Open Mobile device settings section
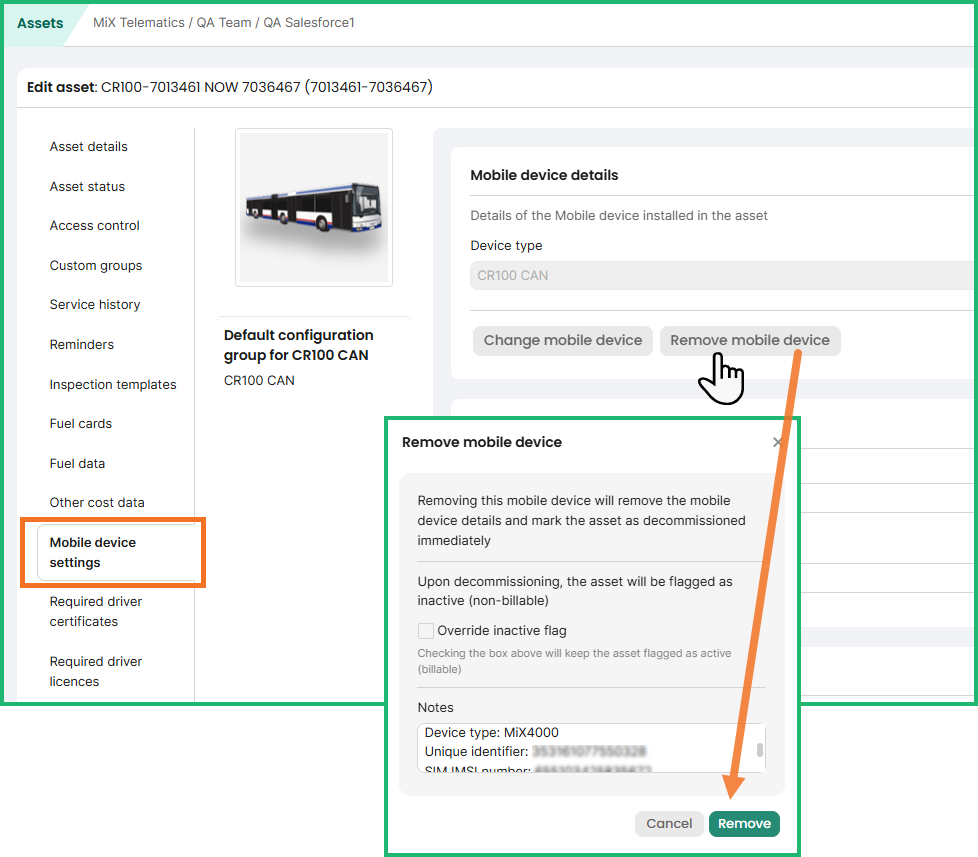 93,552
